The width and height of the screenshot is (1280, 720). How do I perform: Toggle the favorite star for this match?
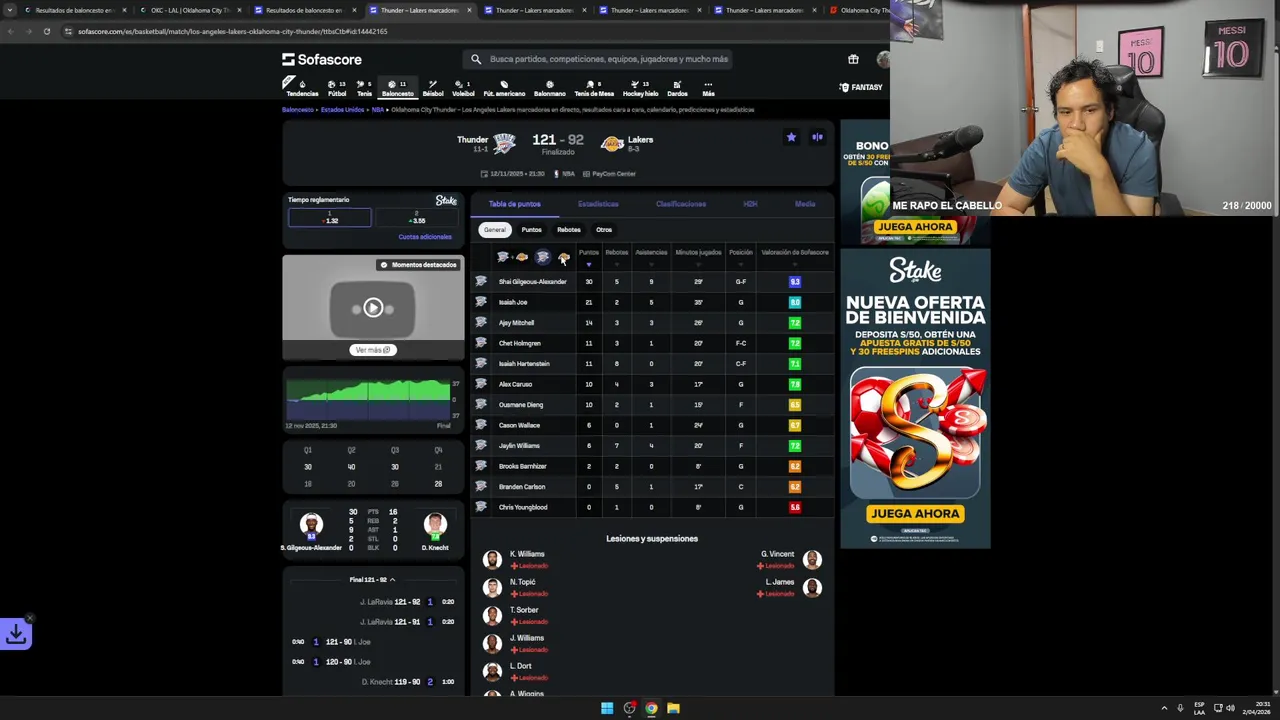[x=791, y=137]
